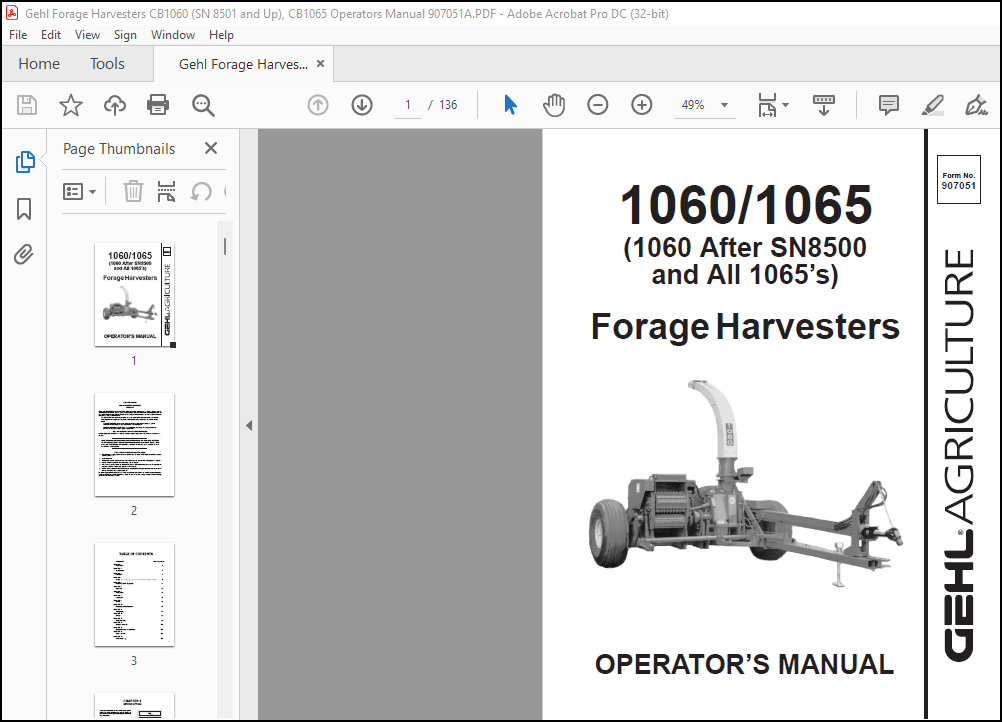Open the Attachments paperclip panel
Image resolution: width=1002 pixels, height=722 pixels.
click(x=24, y=254)
